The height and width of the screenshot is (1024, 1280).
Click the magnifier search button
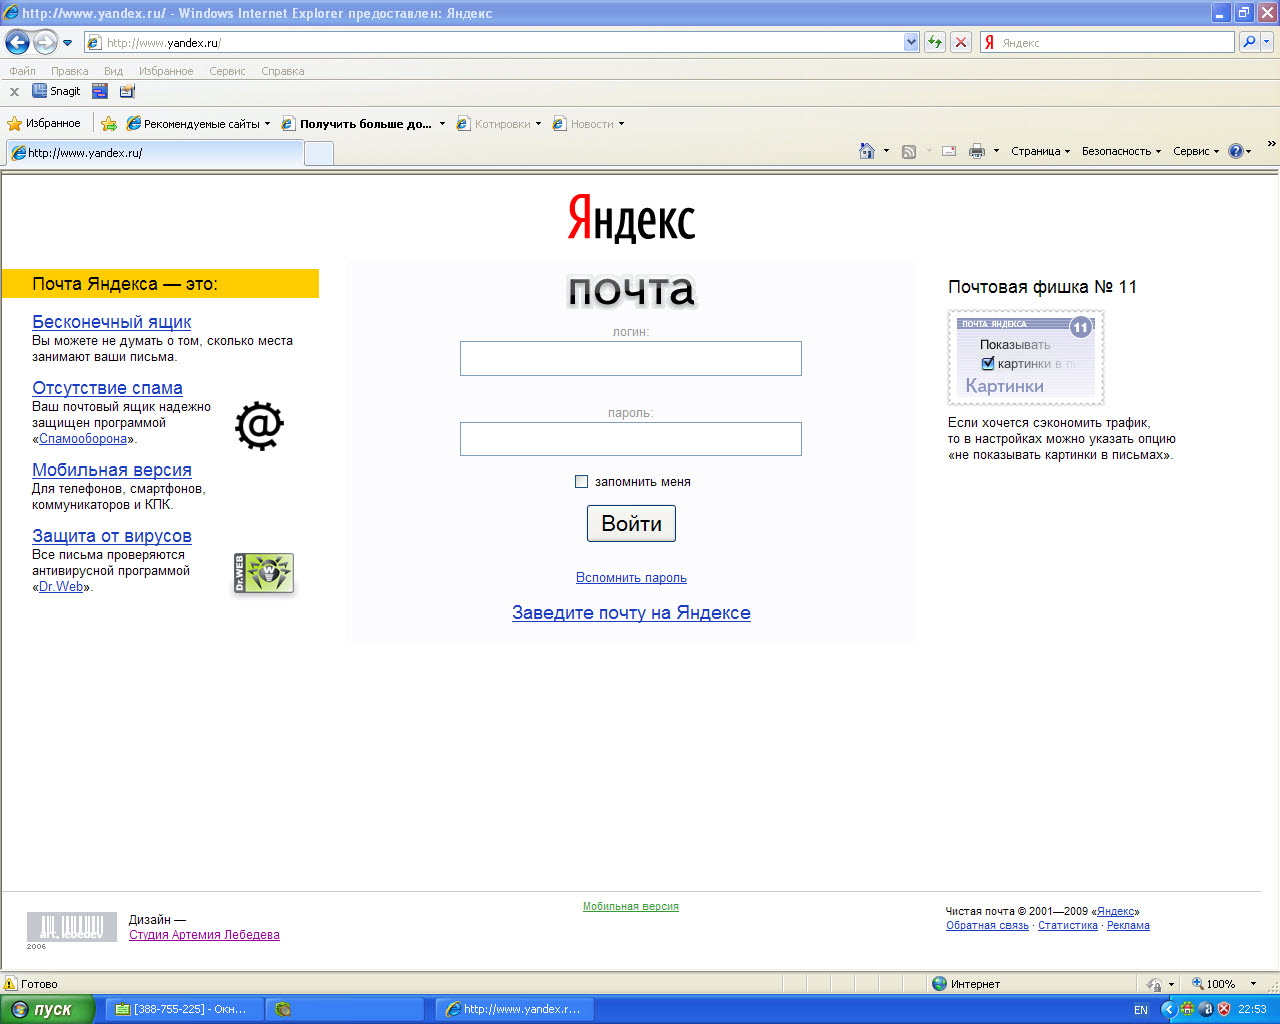1249,42
